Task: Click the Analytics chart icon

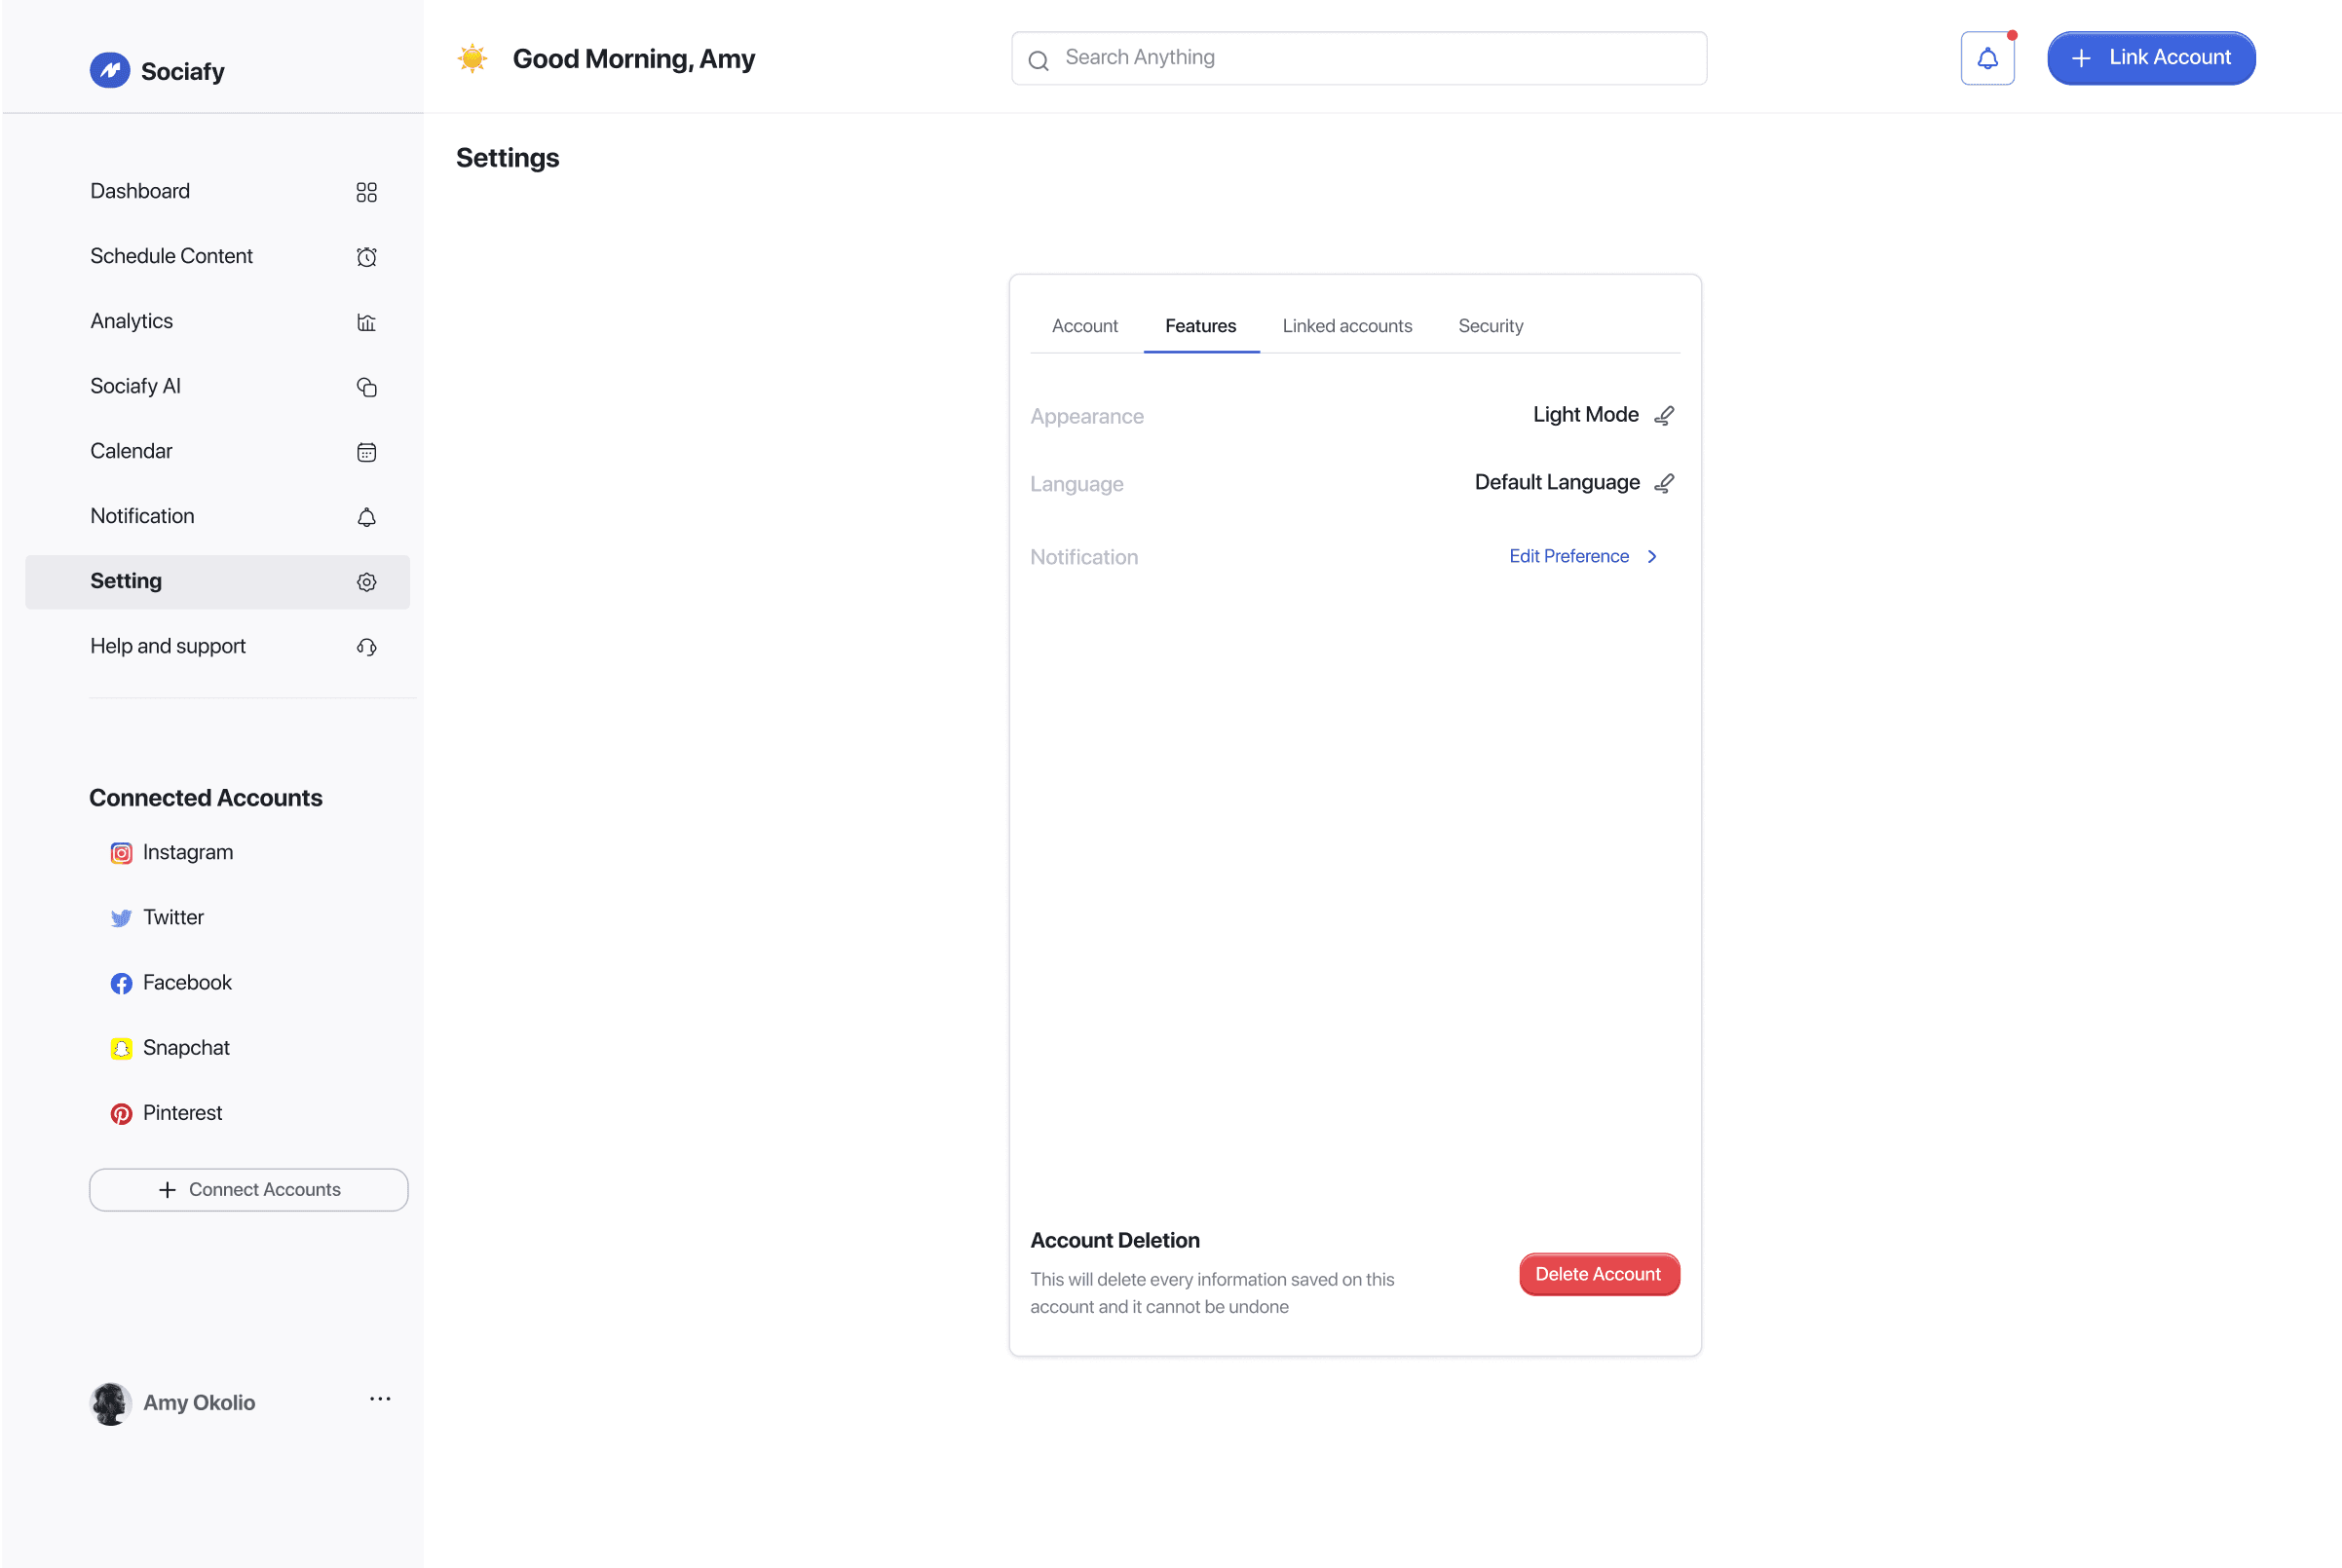Action: pyautogui.click(x=366, y=322)
